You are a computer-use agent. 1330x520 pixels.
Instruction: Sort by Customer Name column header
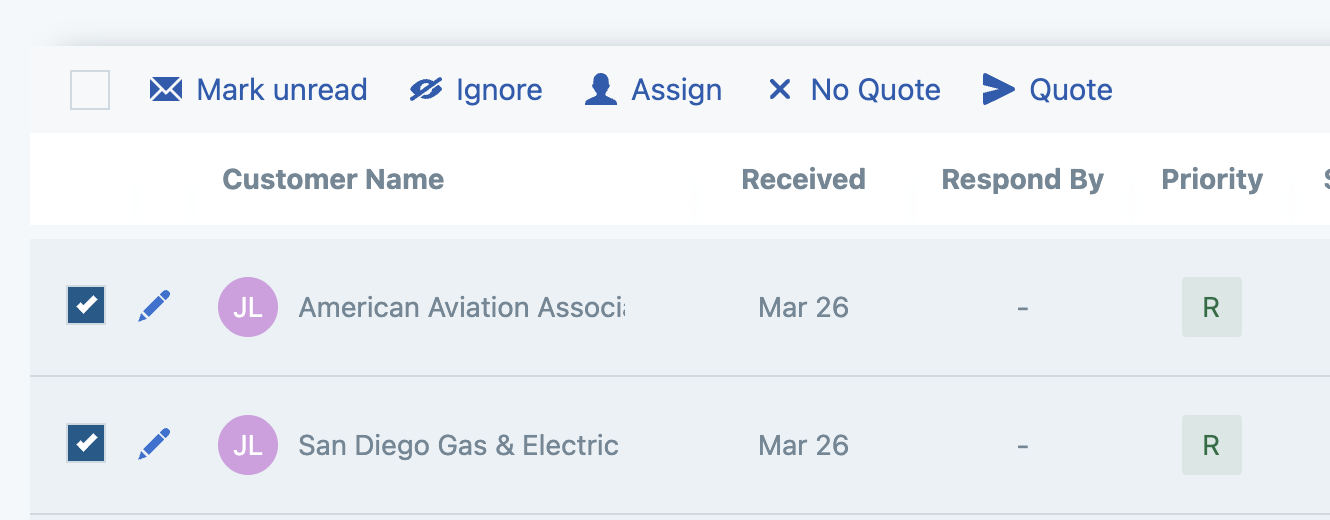click(x=333, y=180)
